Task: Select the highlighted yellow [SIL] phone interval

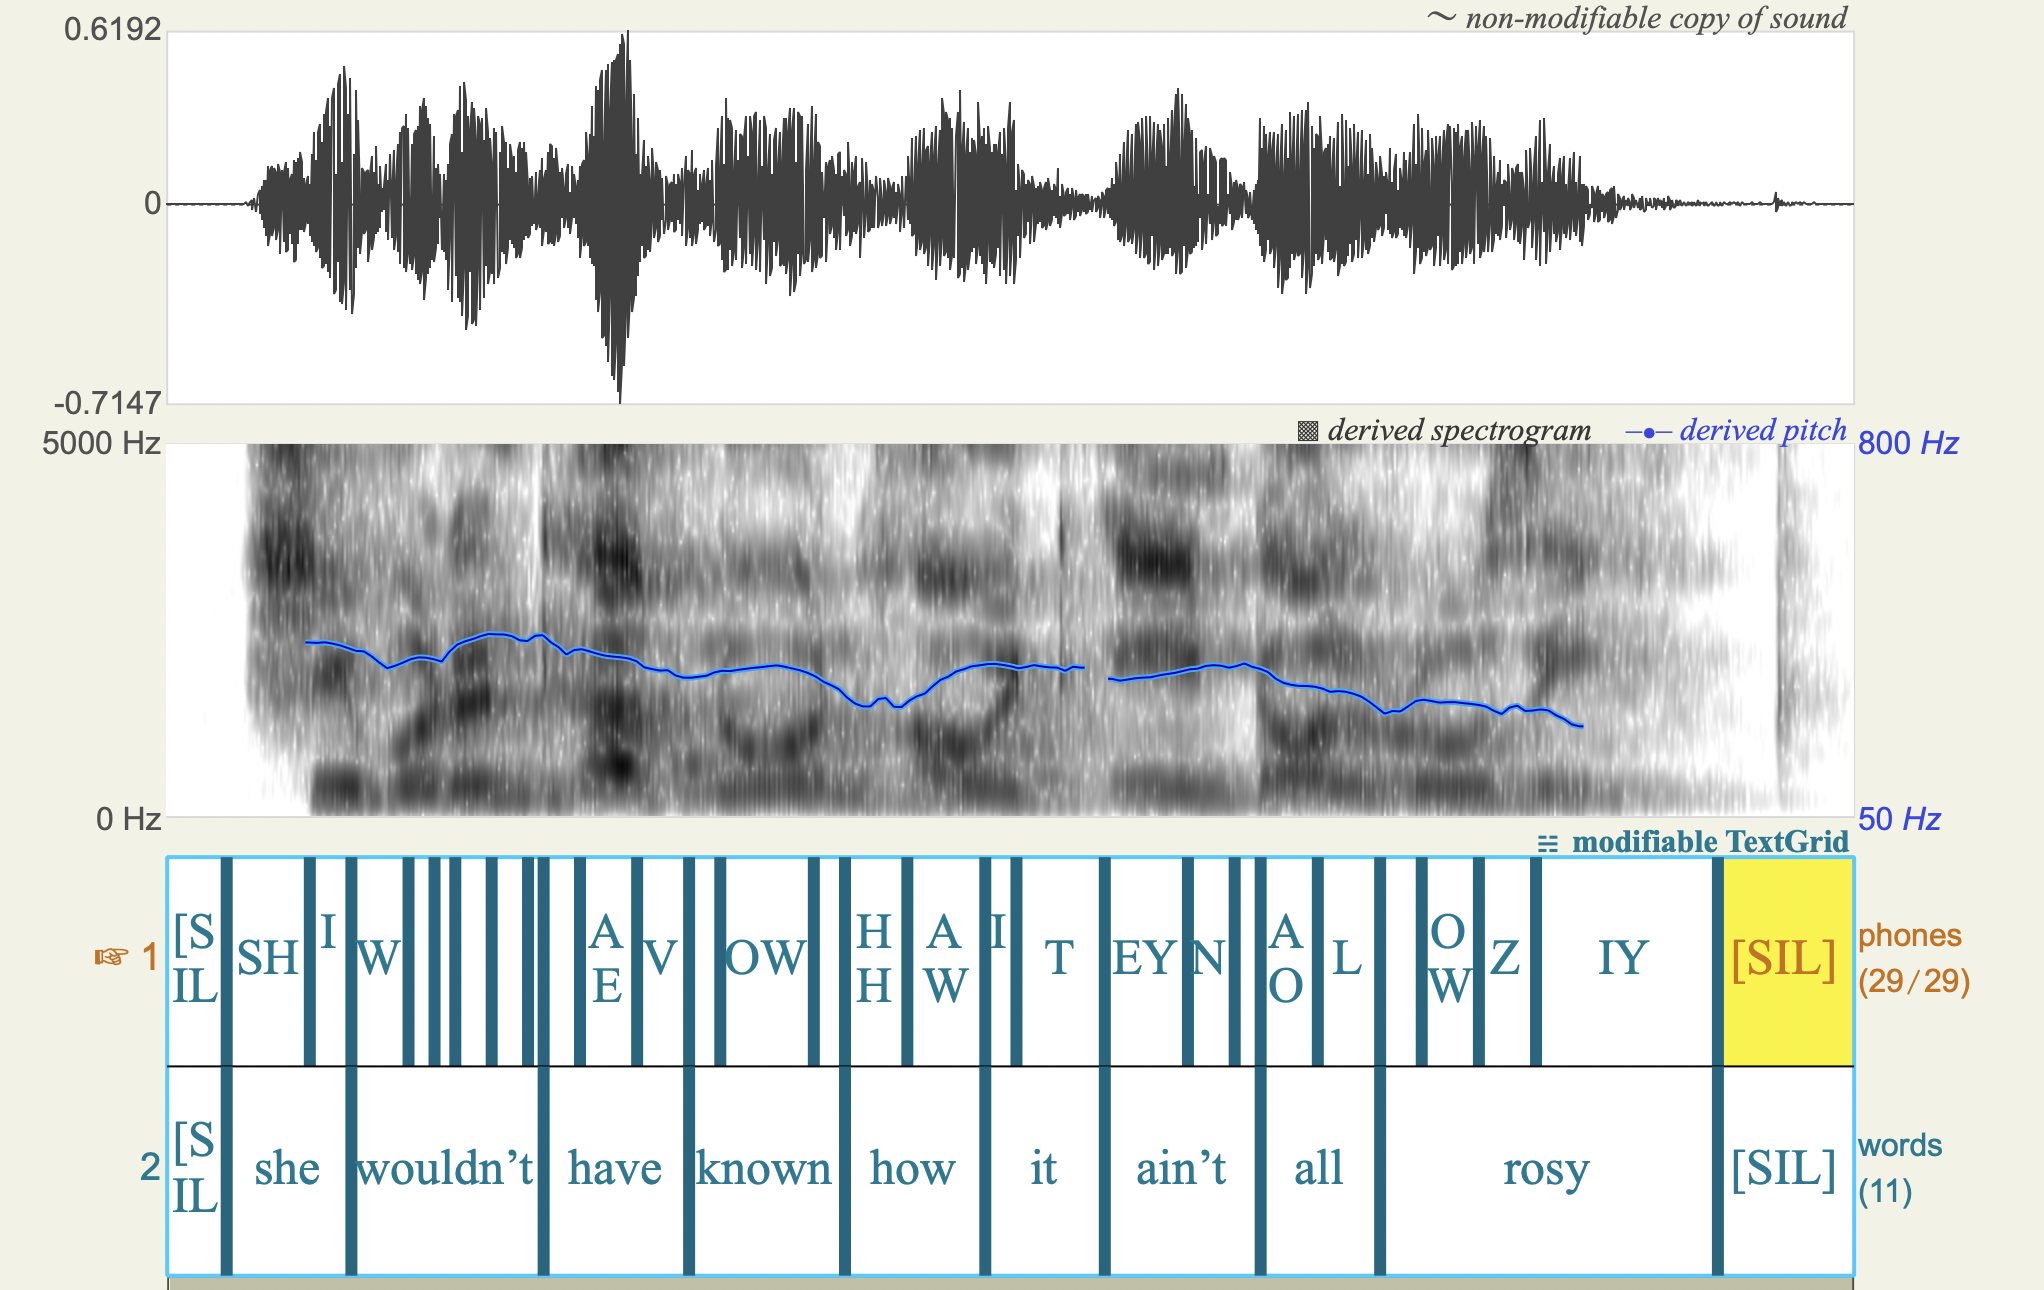Action: click(x=1787, y=961)
